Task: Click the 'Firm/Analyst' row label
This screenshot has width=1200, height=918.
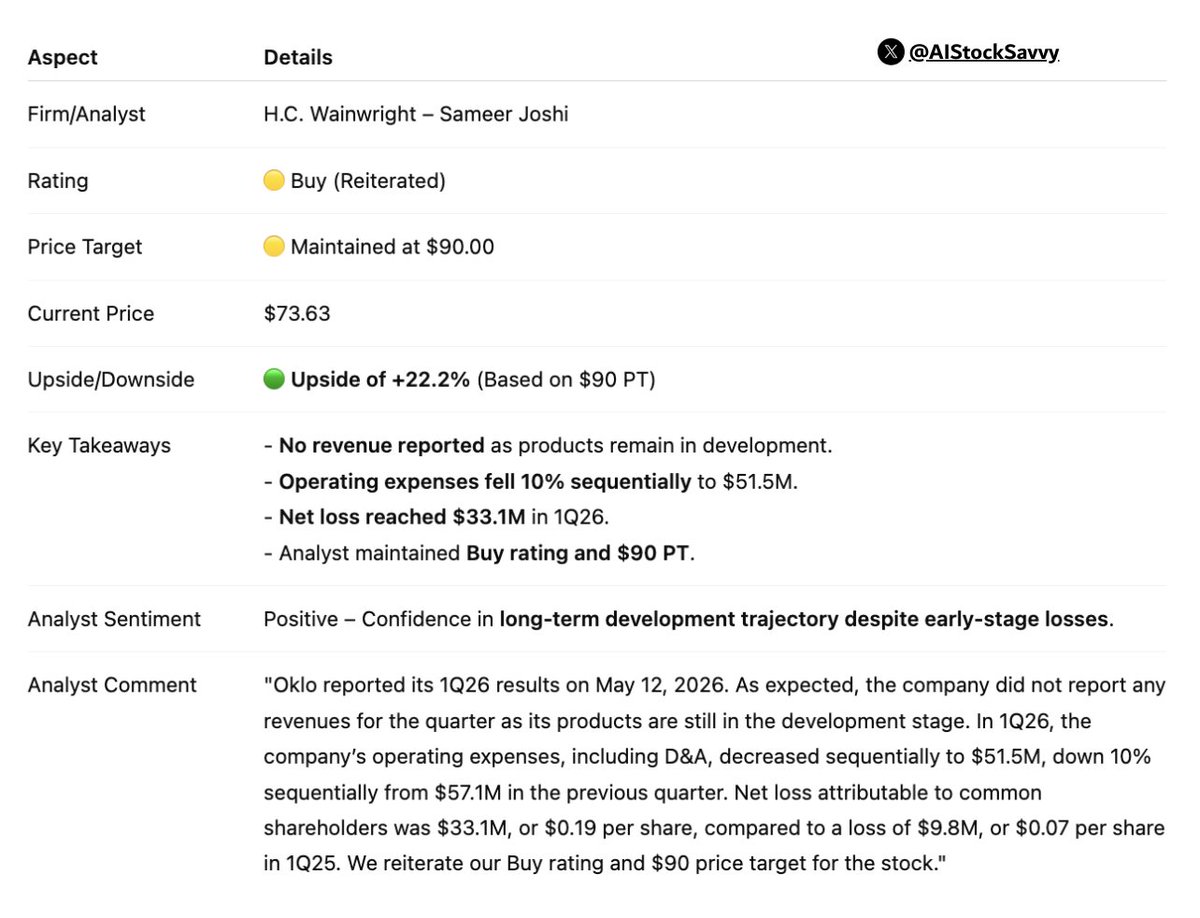Action: (87, 114)
